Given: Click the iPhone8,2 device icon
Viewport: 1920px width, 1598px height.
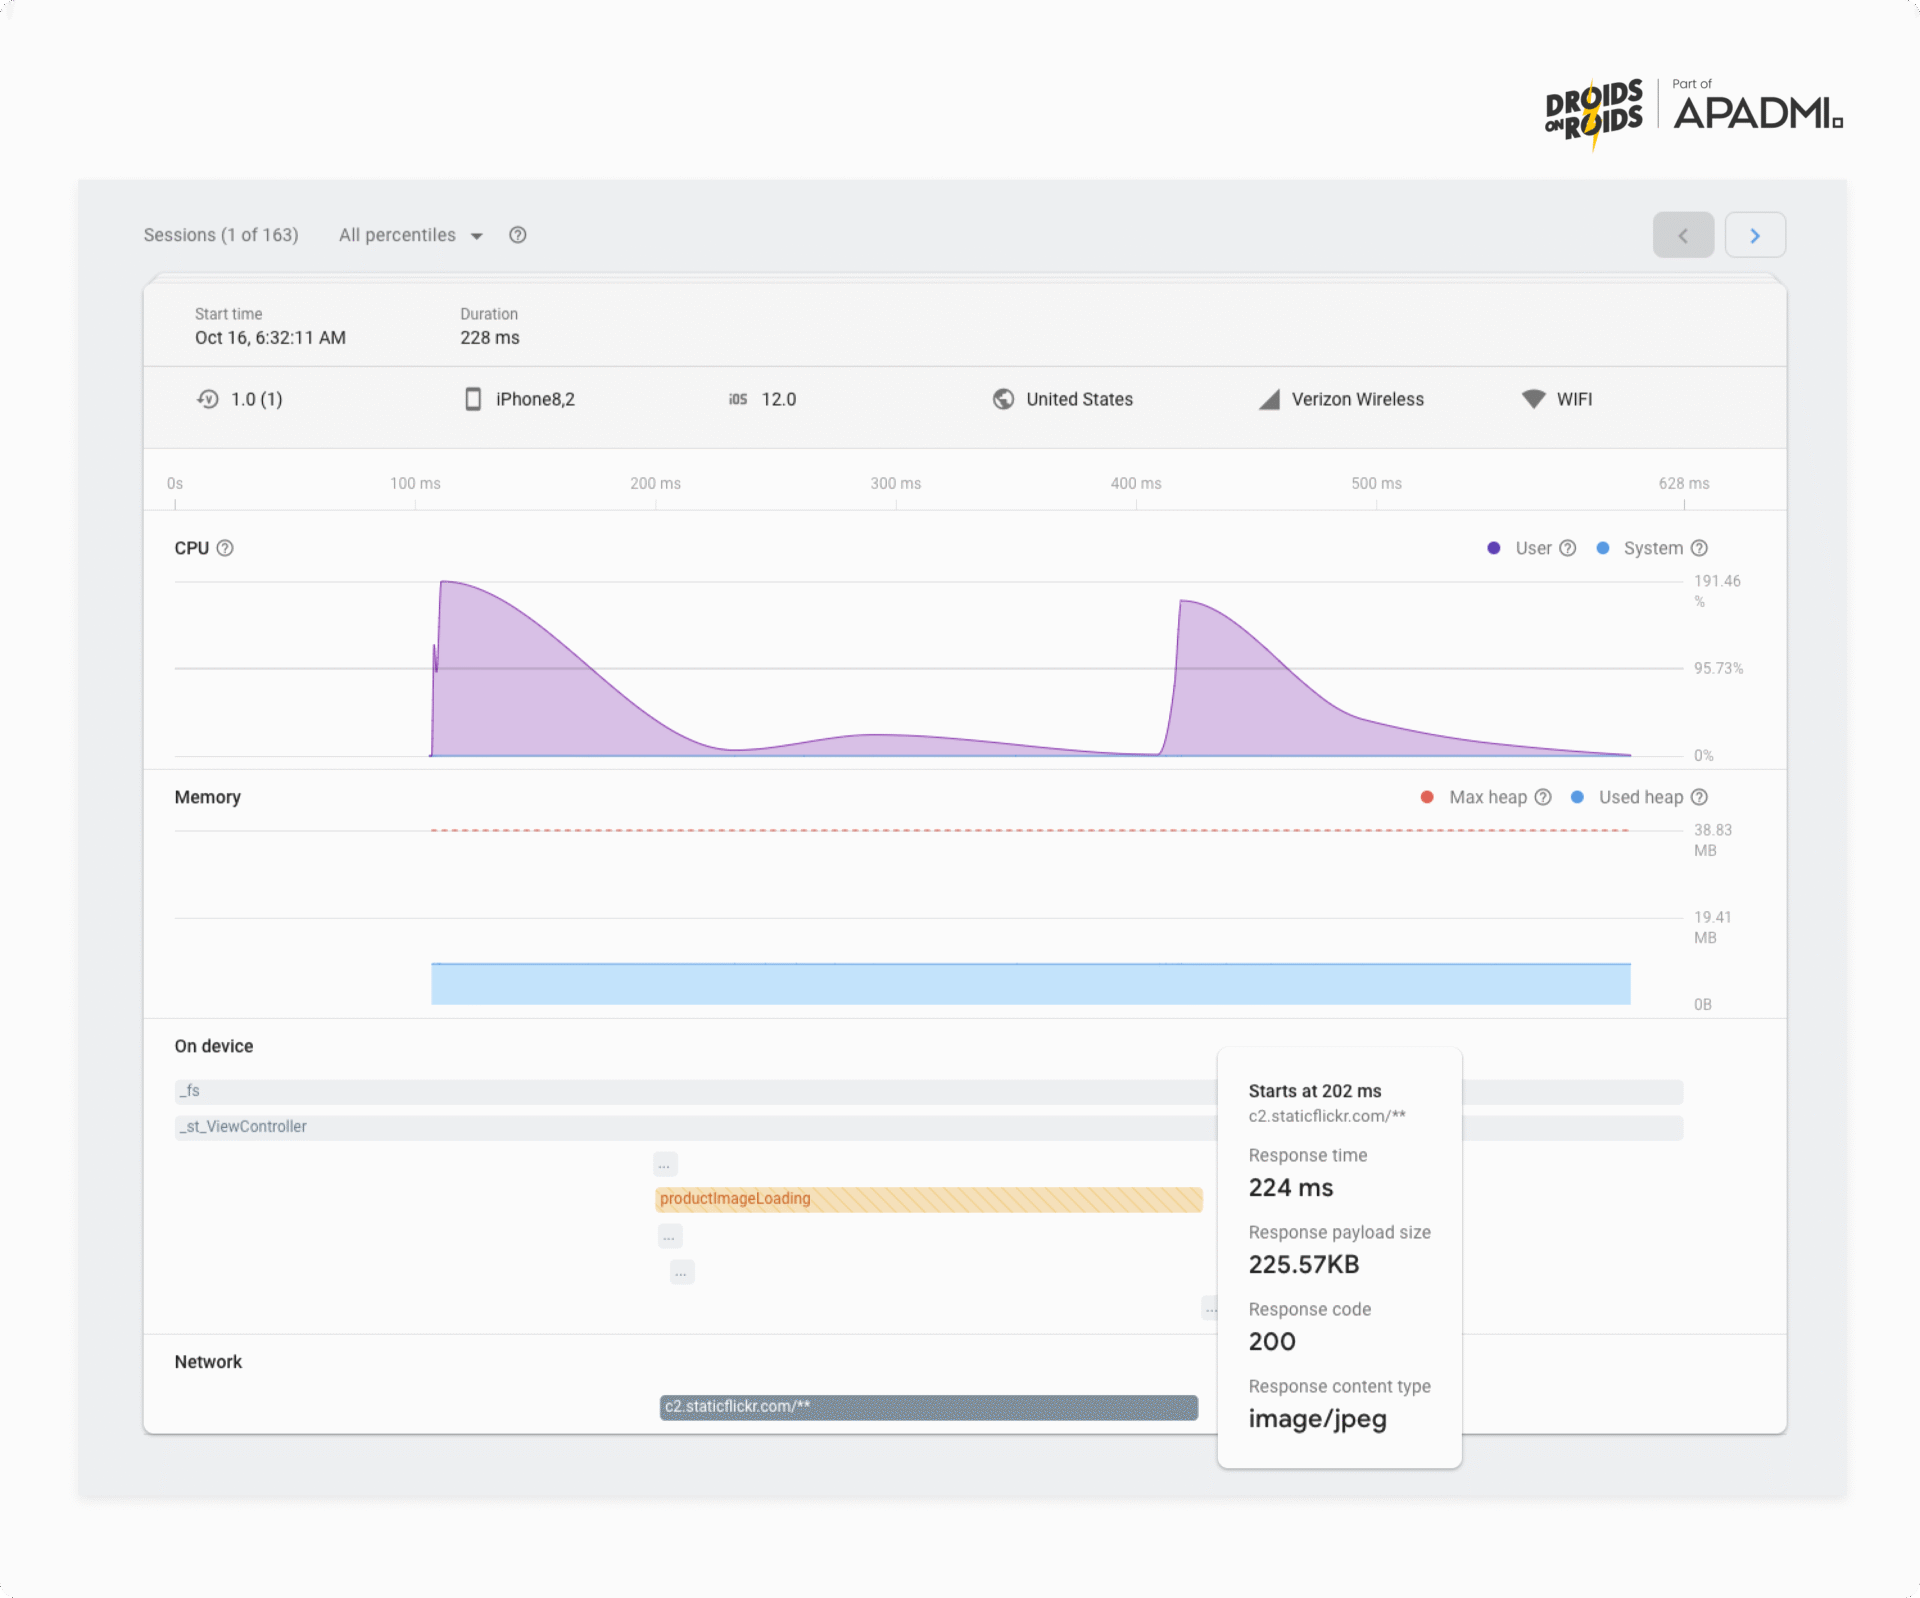Looking at the screenshot, I should [473, 399].
